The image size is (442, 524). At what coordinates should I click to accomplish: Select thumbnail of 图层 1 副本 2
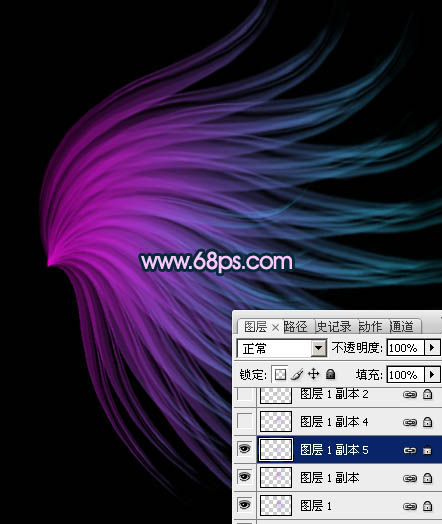click(276, 395)
